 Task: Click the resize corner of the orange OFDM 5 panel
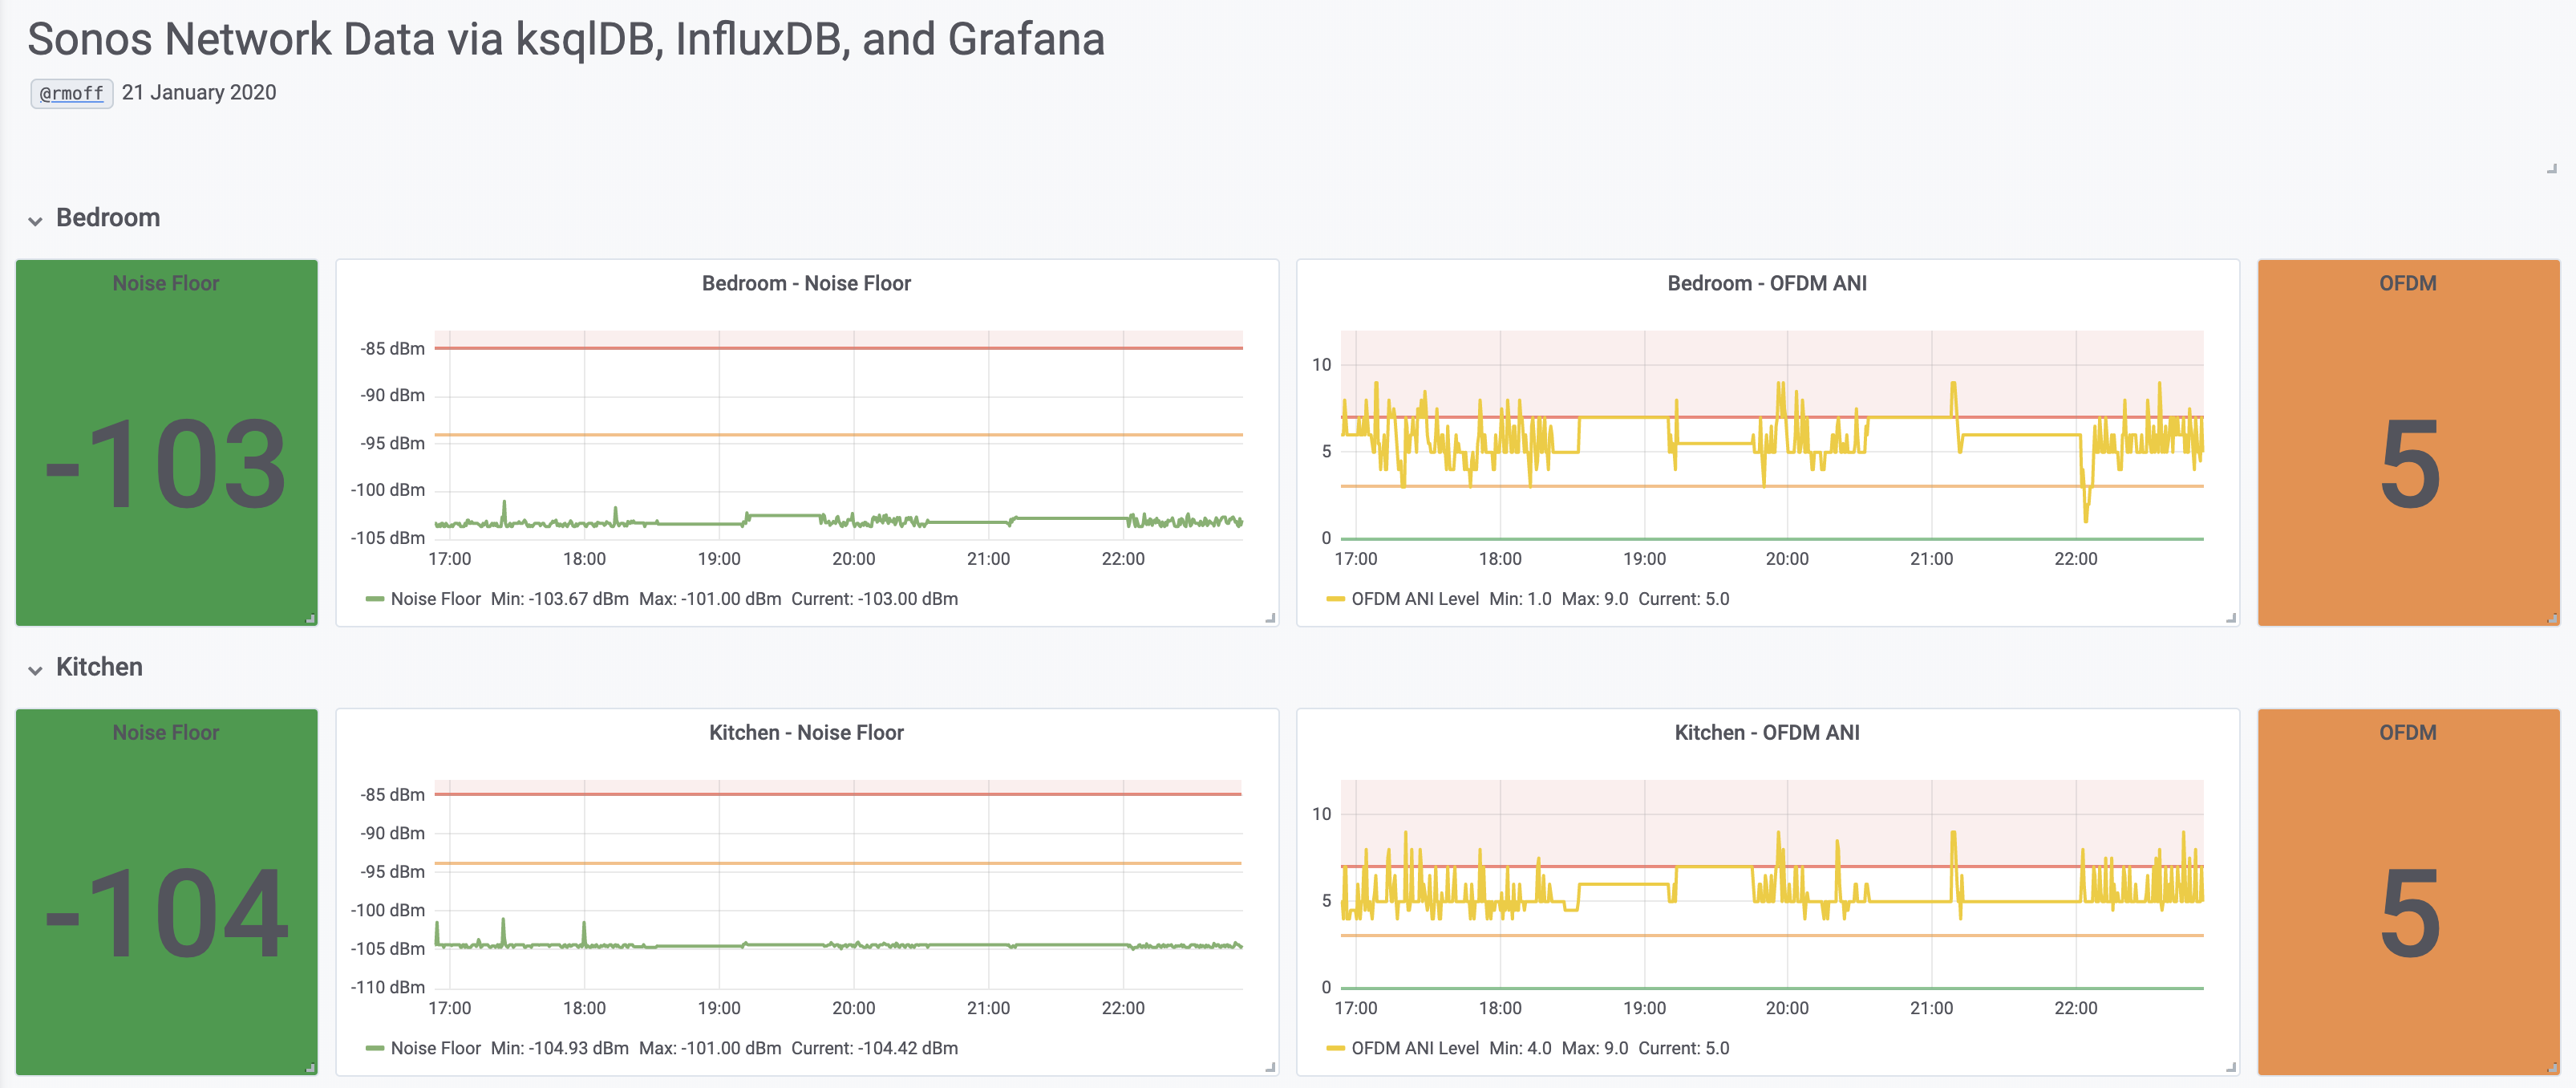(2552, 618)
